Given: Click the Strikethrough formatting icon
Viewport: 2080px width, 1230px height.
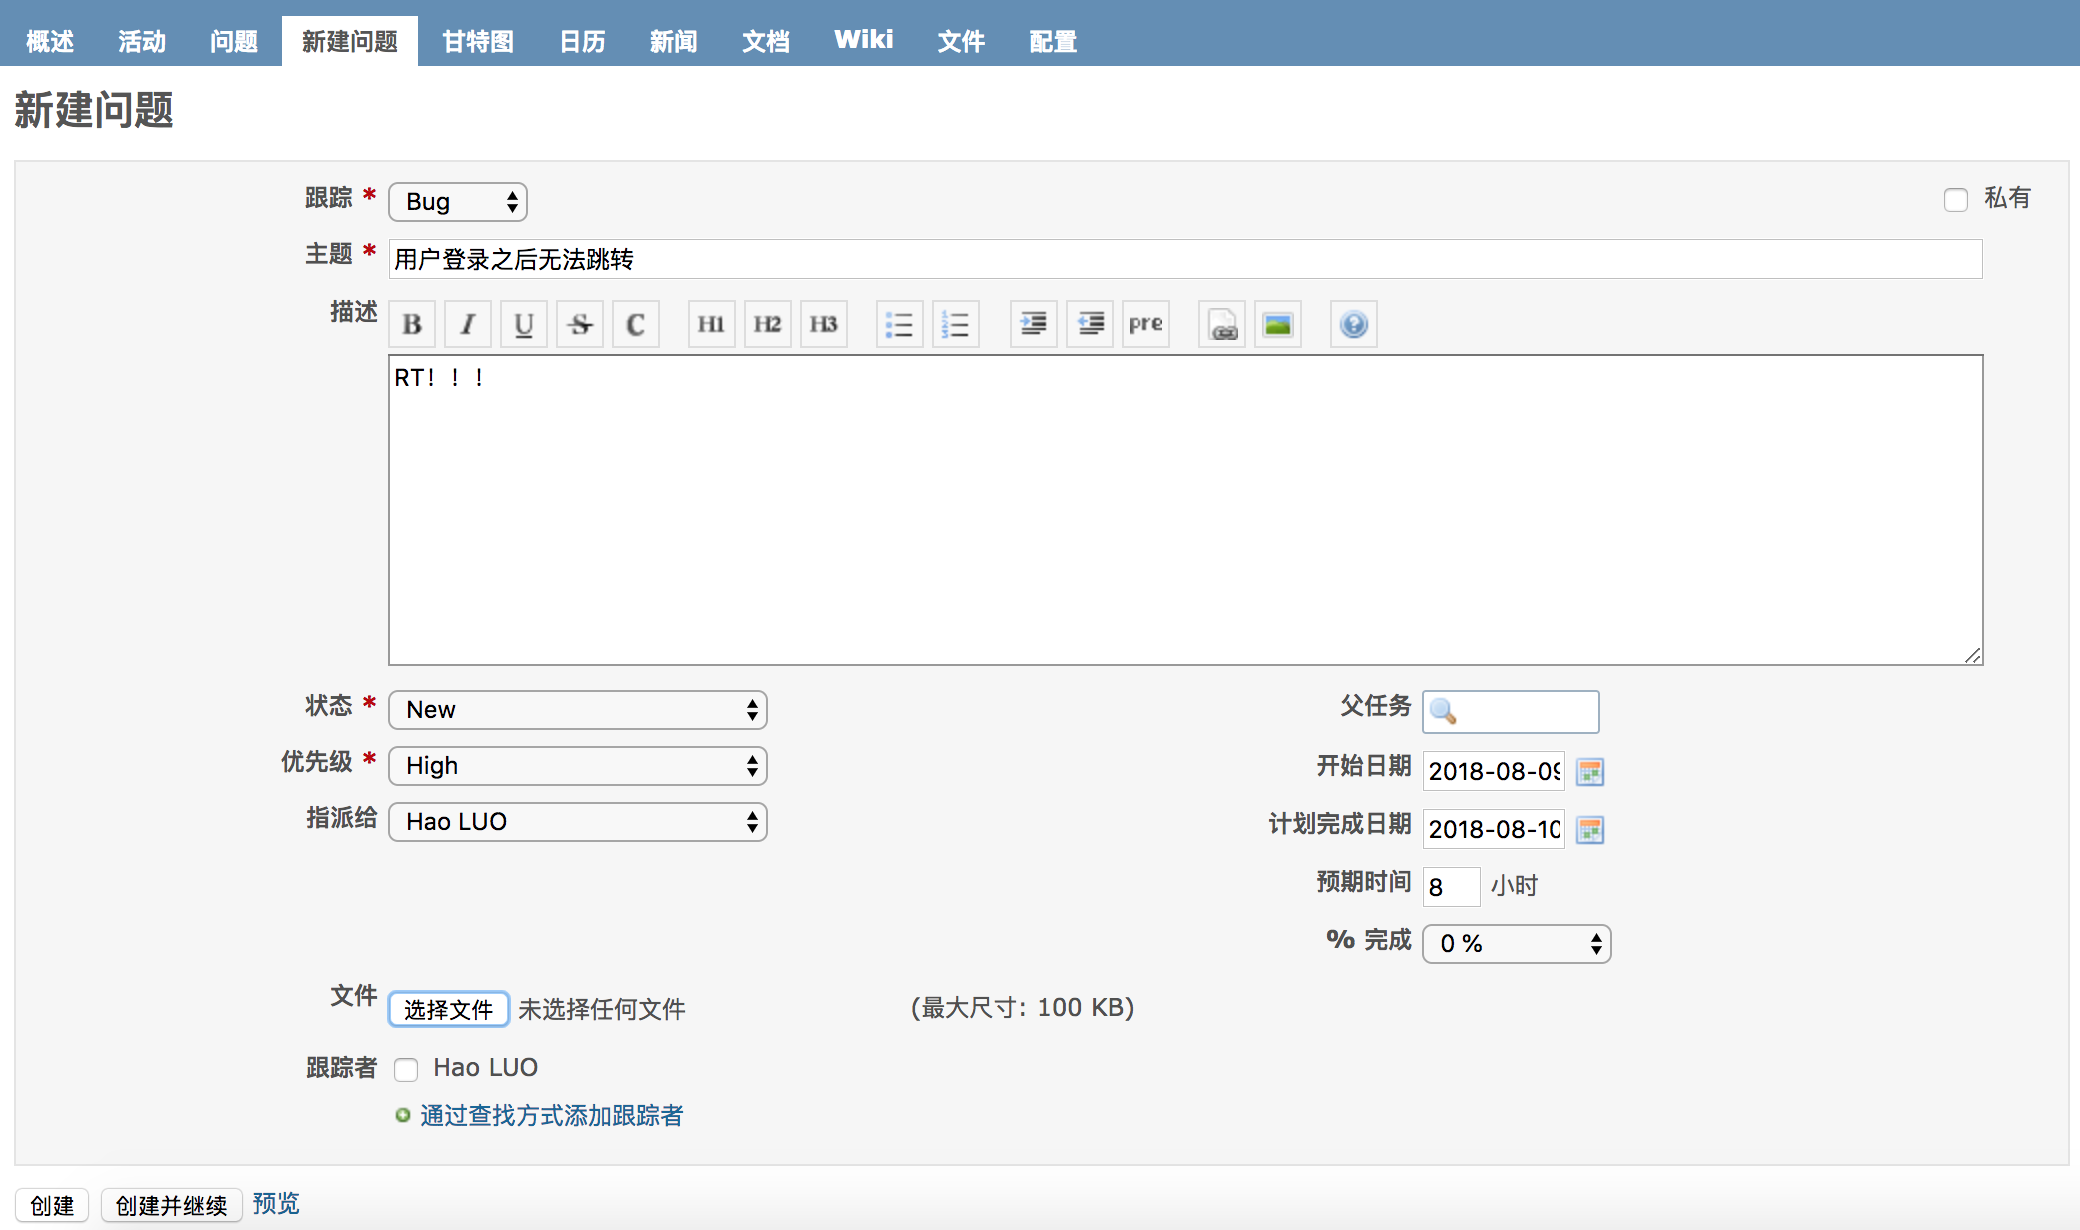Looking at the screenshot, I should tap(578, 322).
